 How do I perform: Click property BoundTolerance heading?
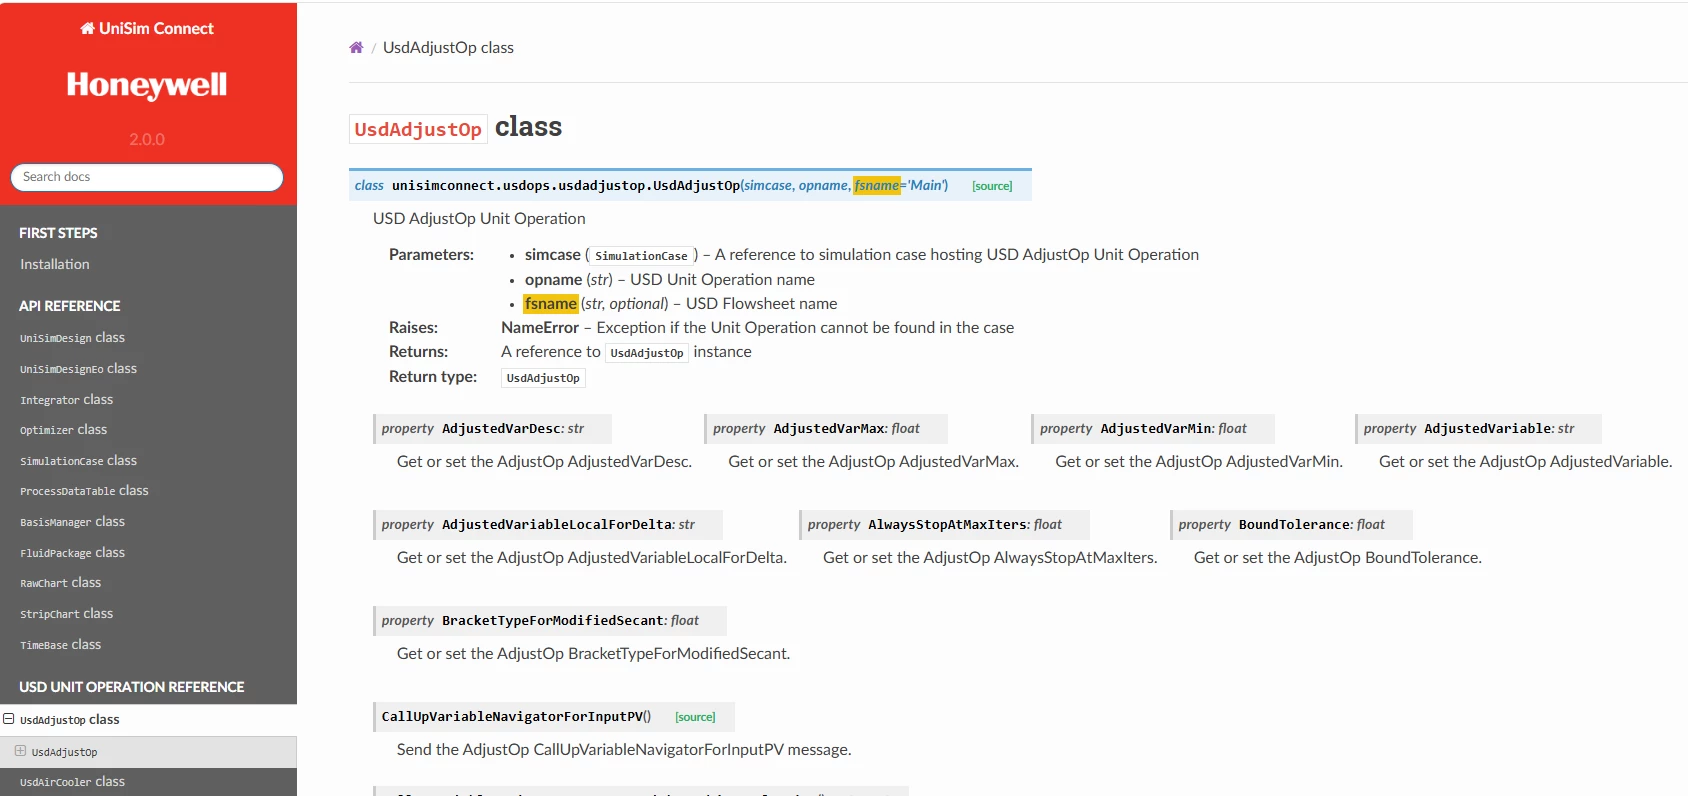(1291, 524)
